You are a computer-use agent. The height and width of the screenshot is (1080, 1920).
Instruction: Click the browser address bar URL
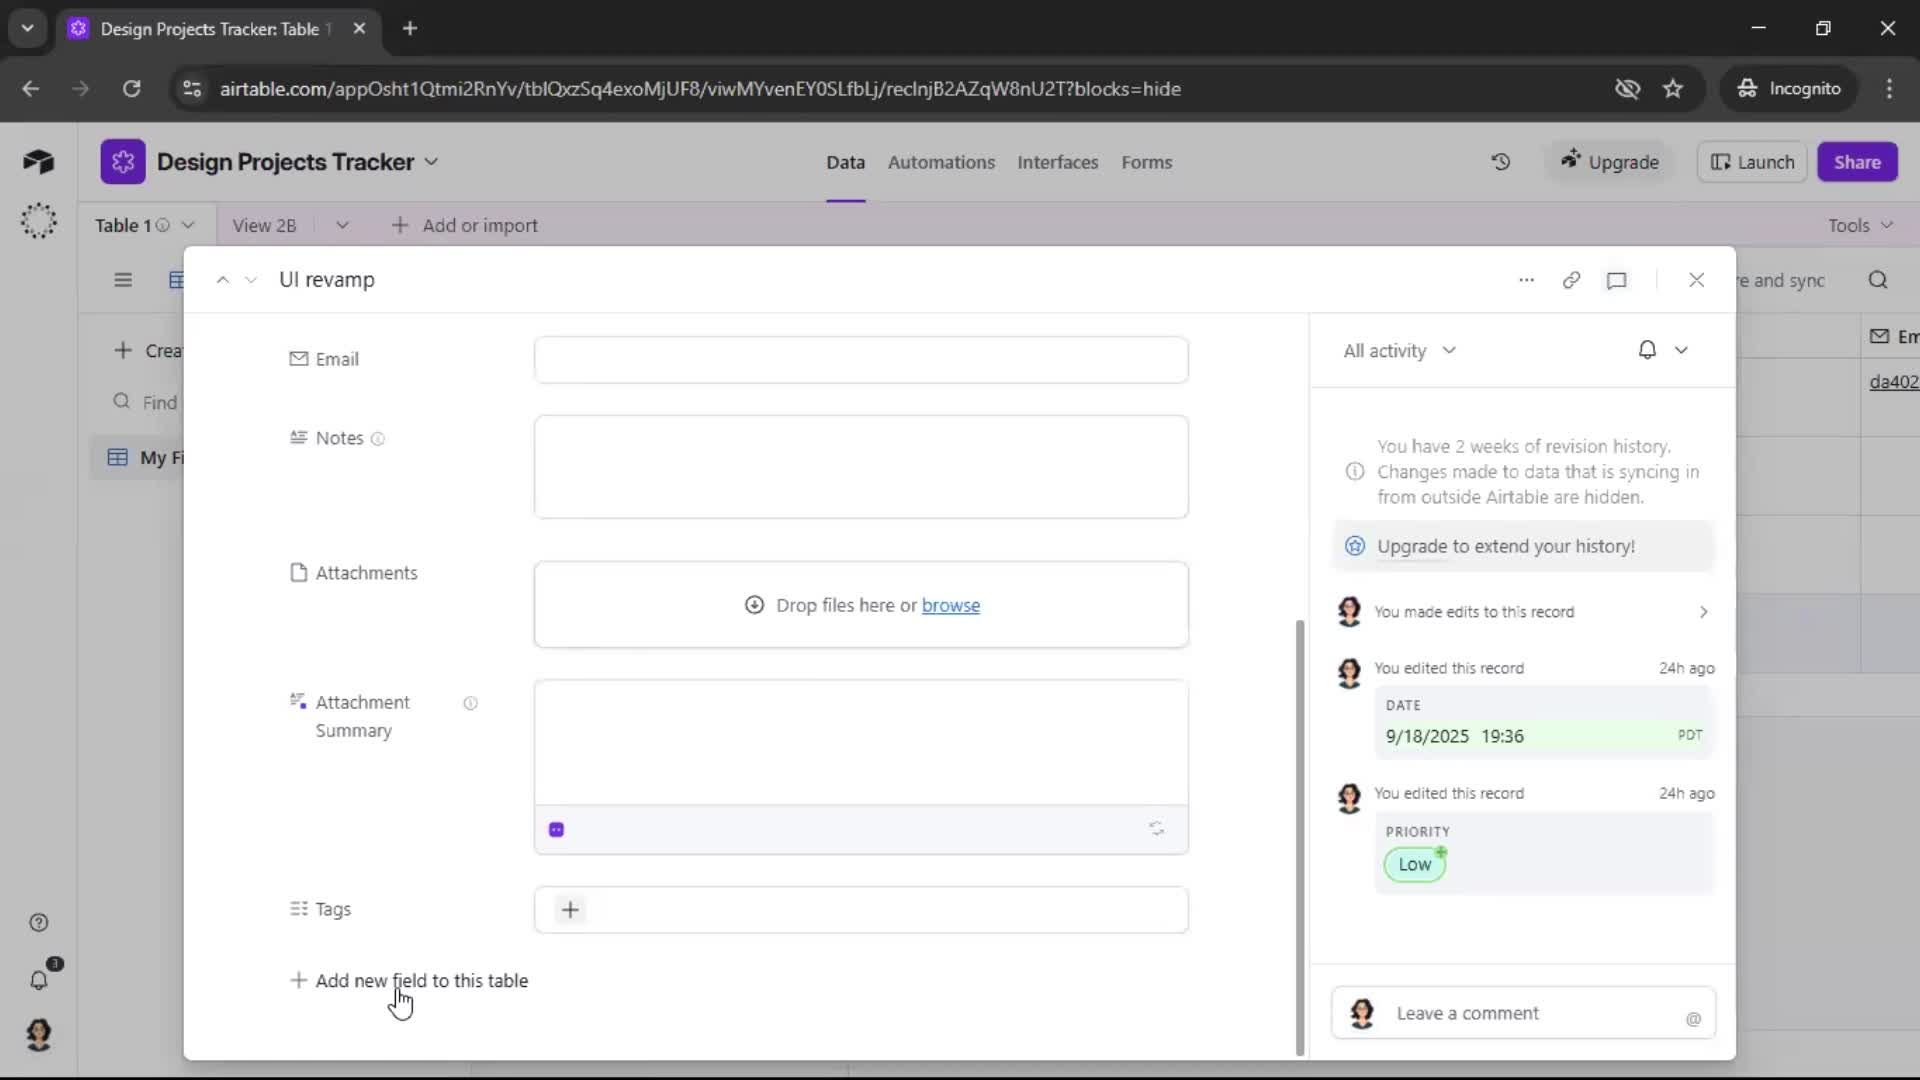(700, 89)
